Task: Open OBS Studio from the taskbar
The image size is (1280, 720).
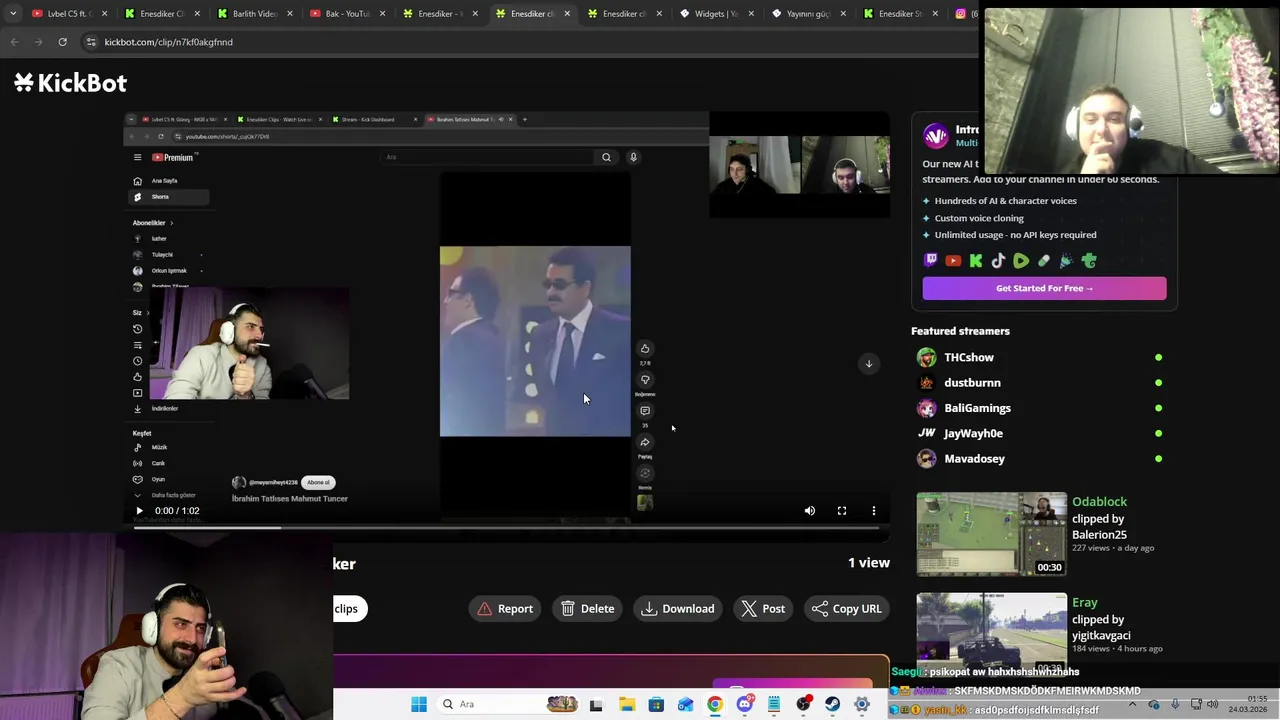Action: pos(803,704)
